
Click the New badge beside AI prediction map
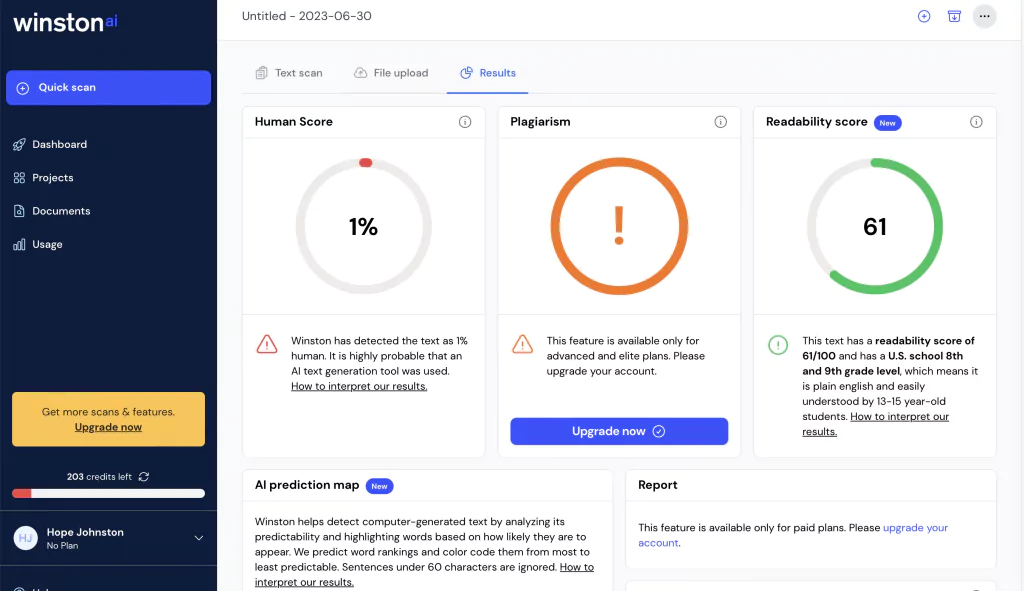pyautogui.click(x=379, y=487)
